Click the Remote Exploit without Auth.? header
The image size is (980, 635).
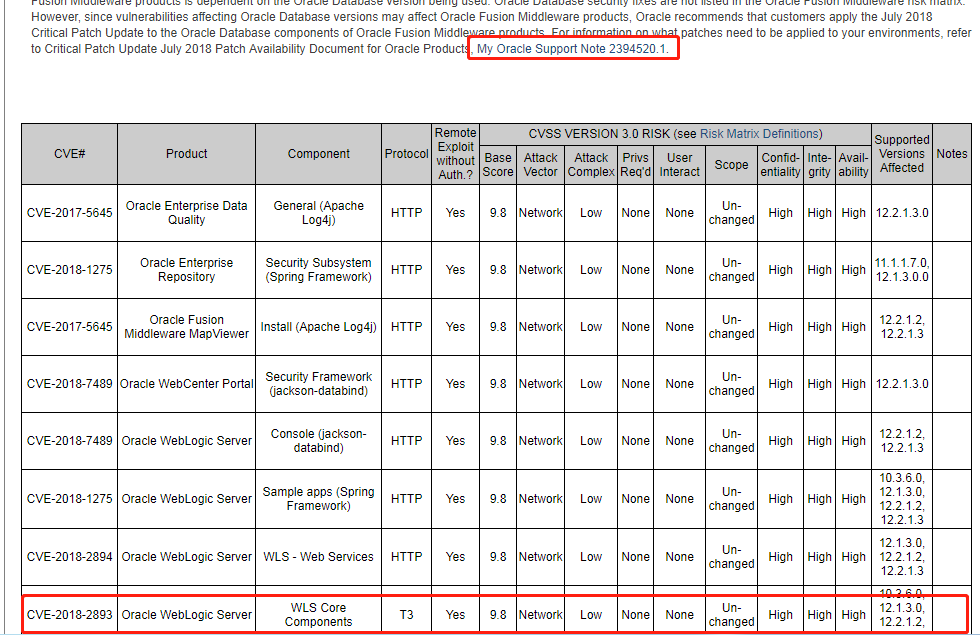[x=456, y=154]
